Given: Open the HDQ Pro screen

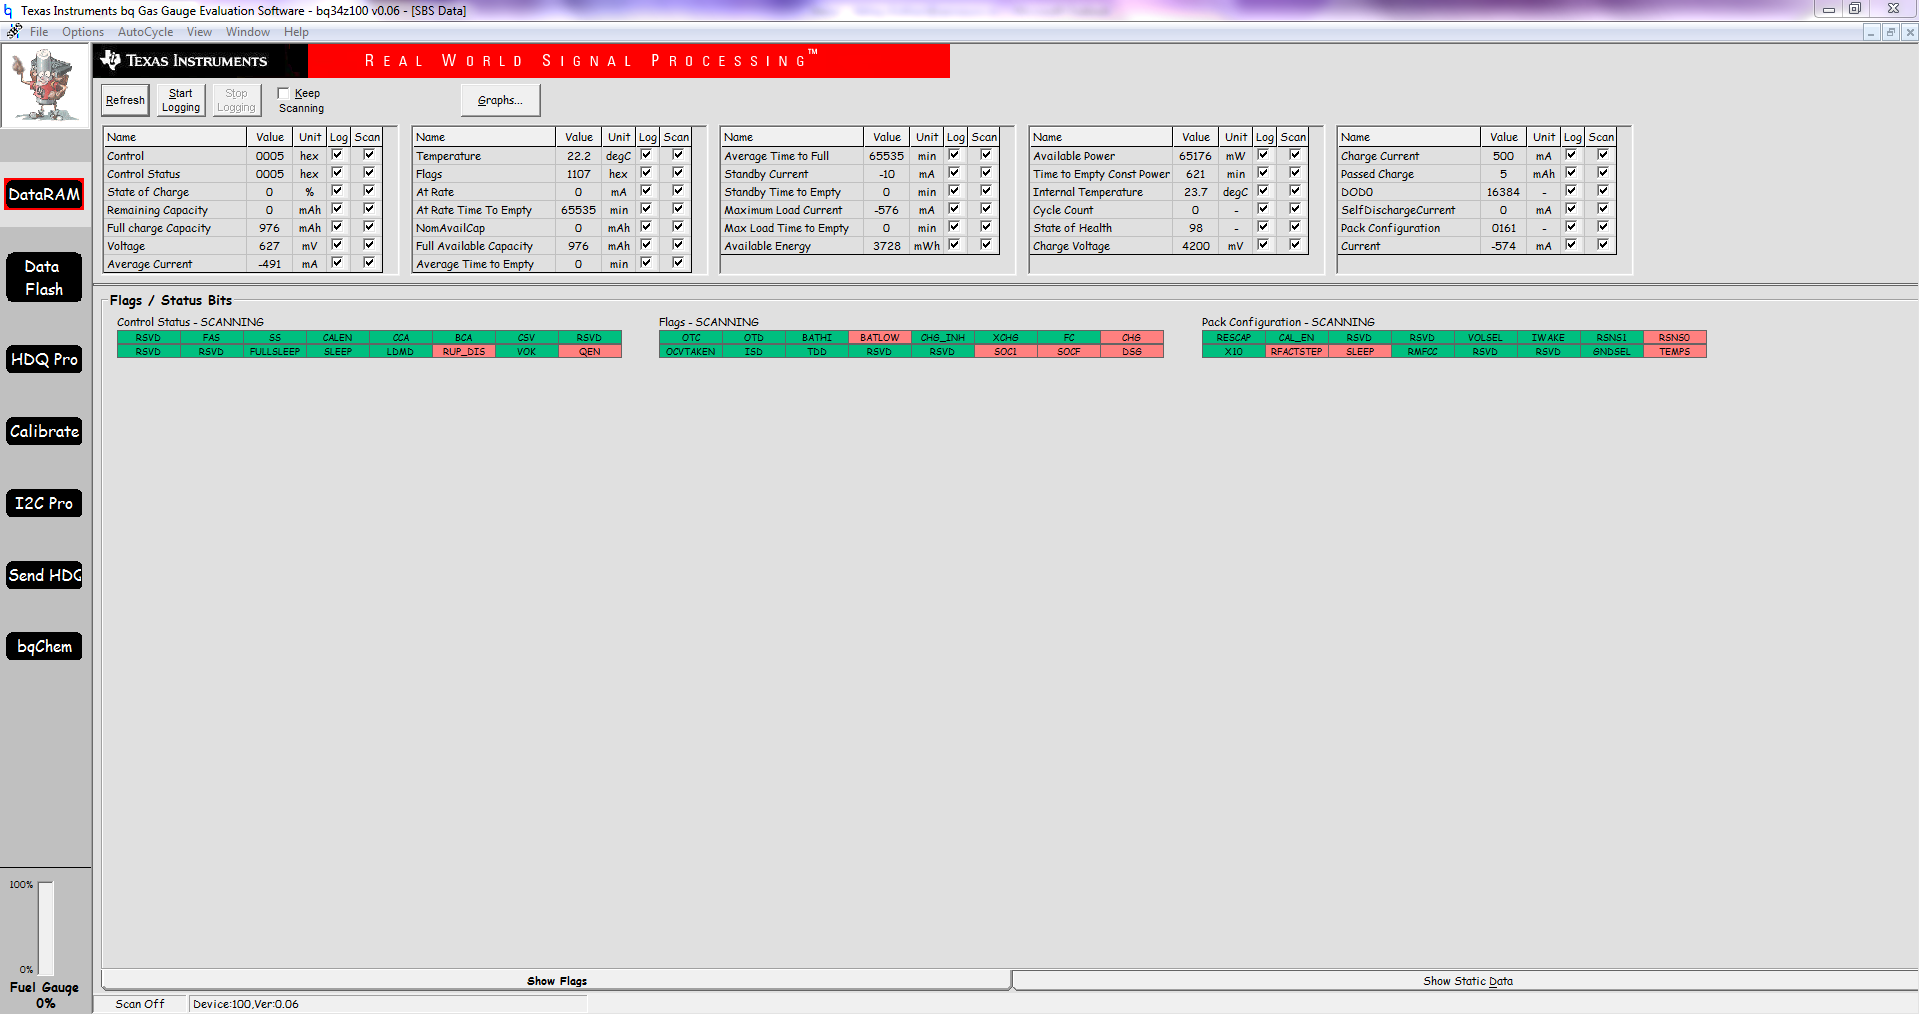Looking at the screenshot, I should coord(44,359).
